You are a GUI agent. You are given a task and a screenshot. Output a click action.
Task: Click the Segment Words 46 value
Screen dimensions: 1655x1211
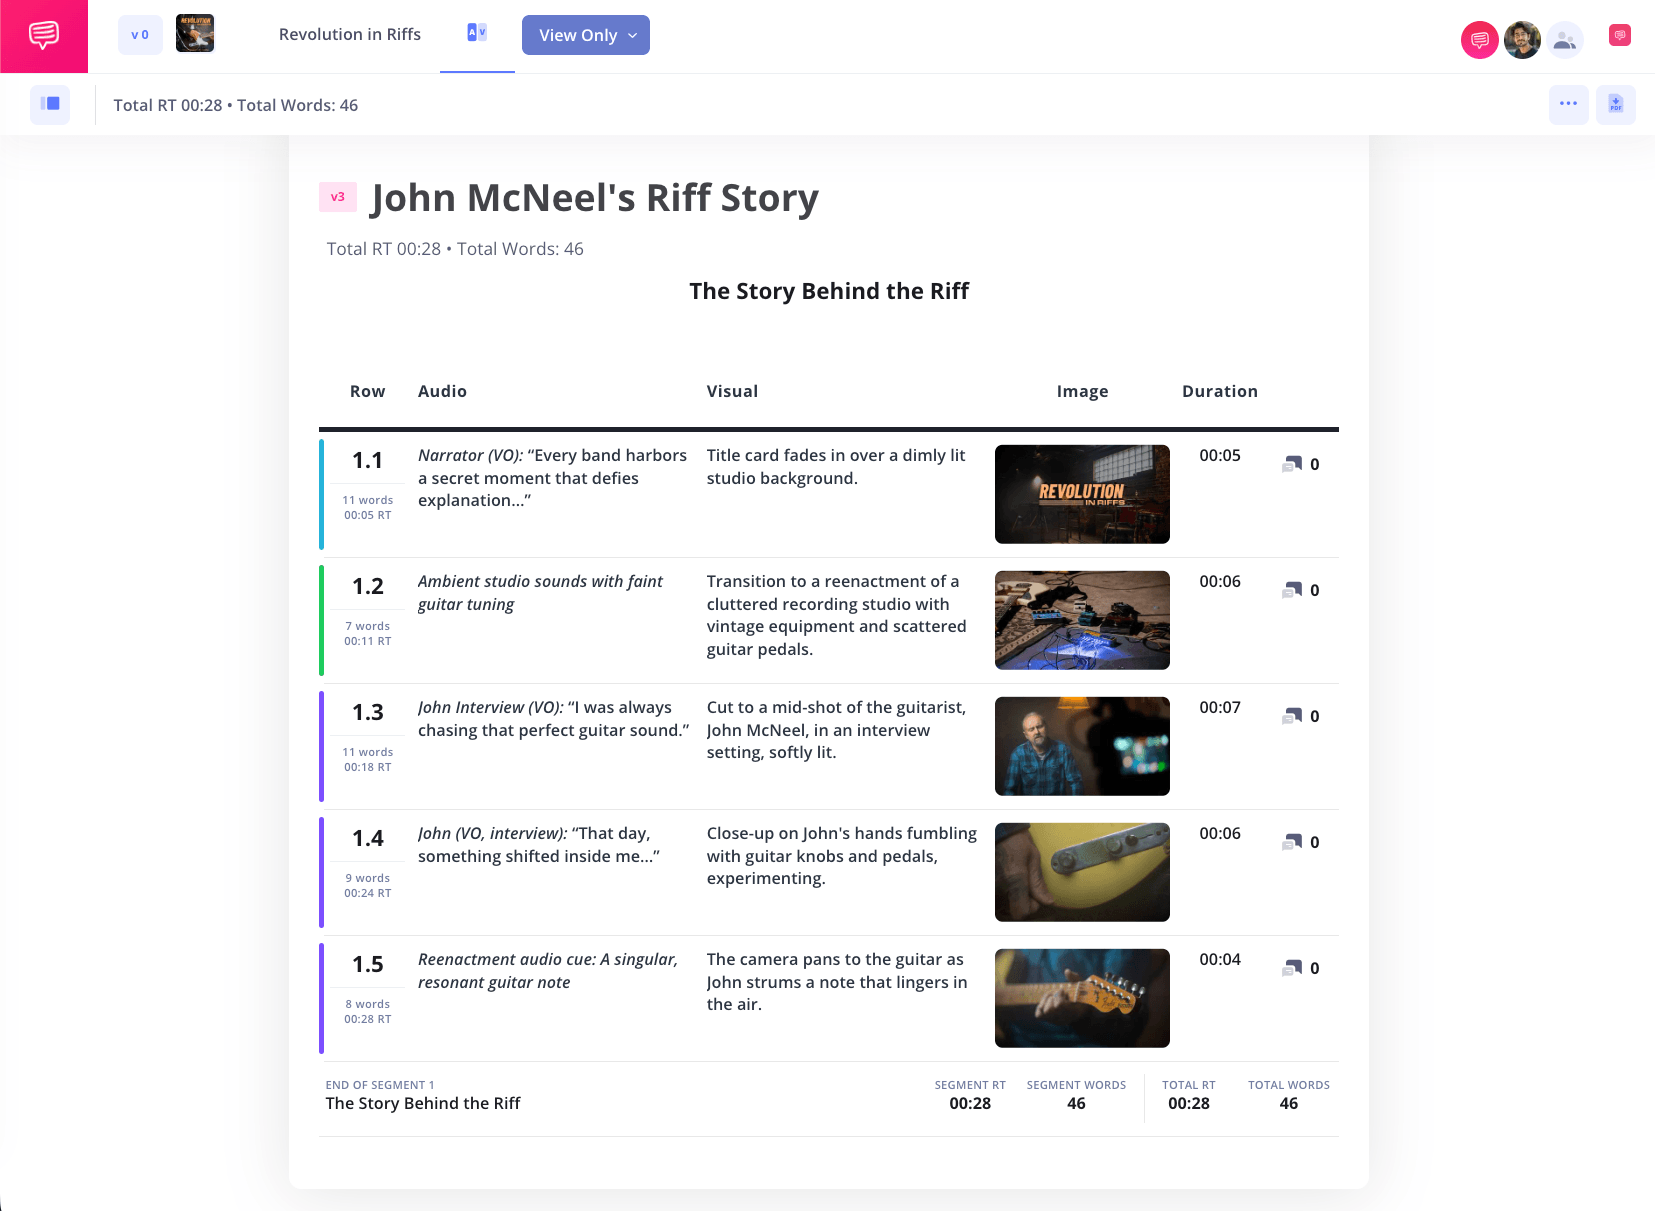[1076, 1103]
